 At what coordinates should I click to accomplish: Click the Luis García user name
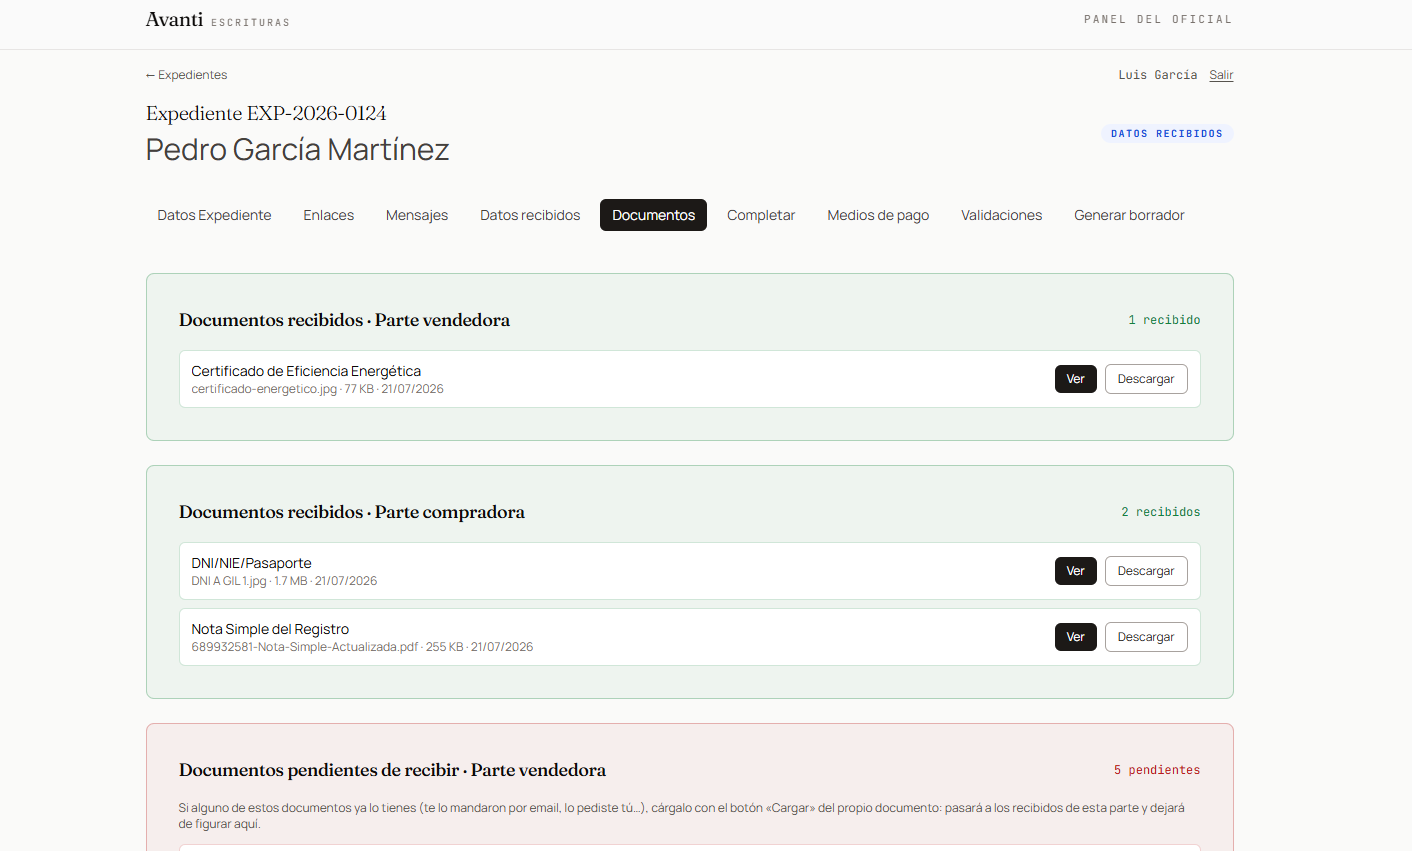(x=1158, y=75)
